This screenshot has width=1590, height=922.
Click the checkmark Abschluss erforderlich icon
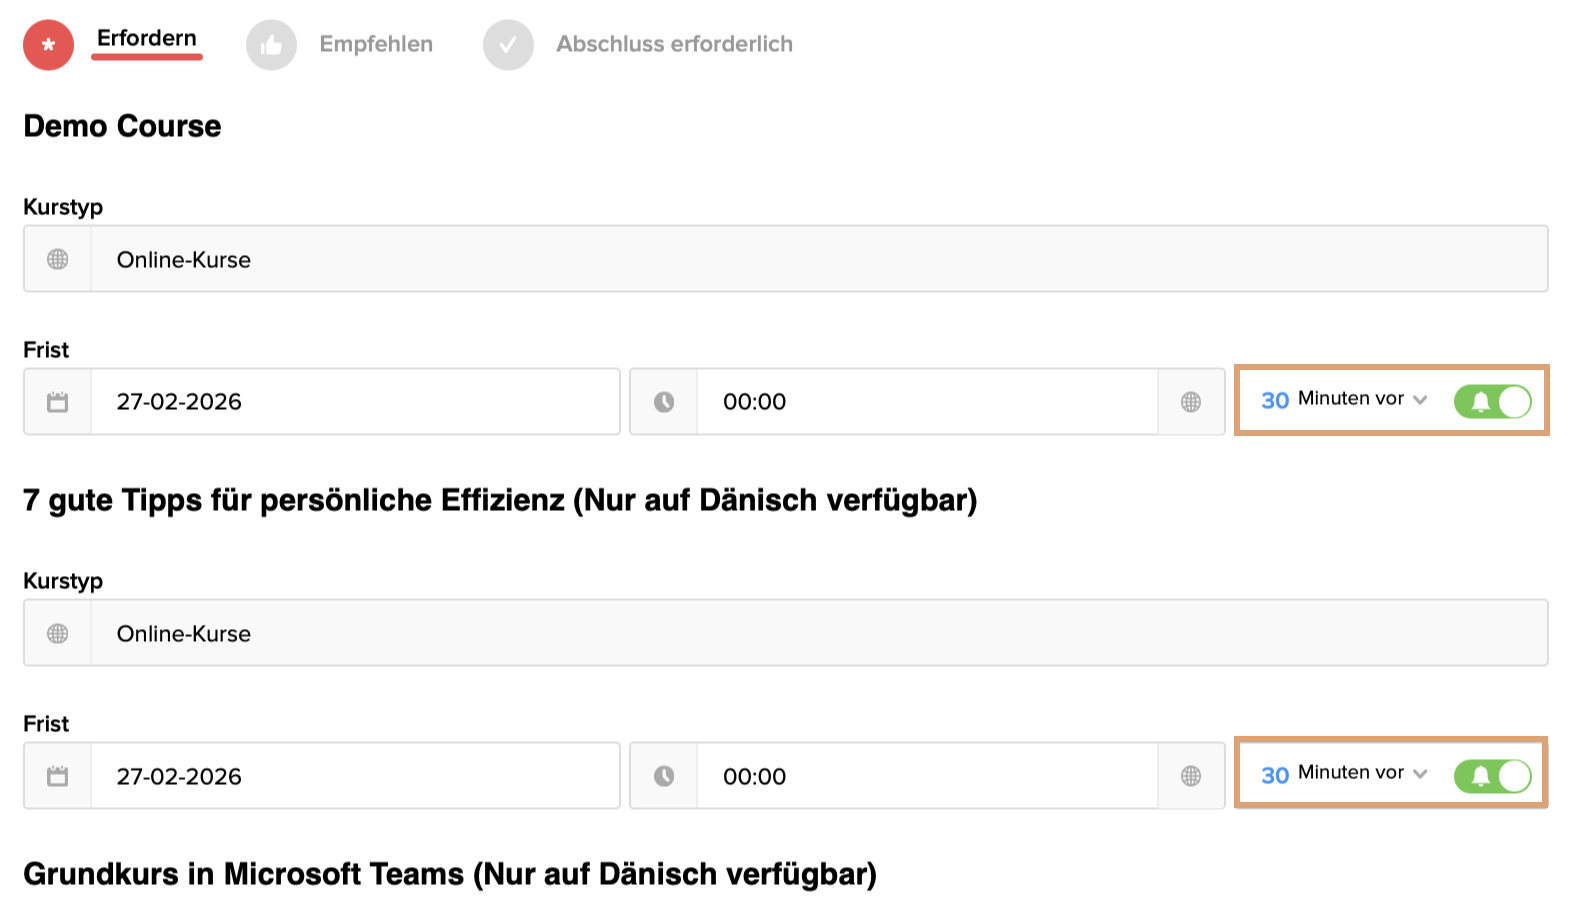[508, 45]
